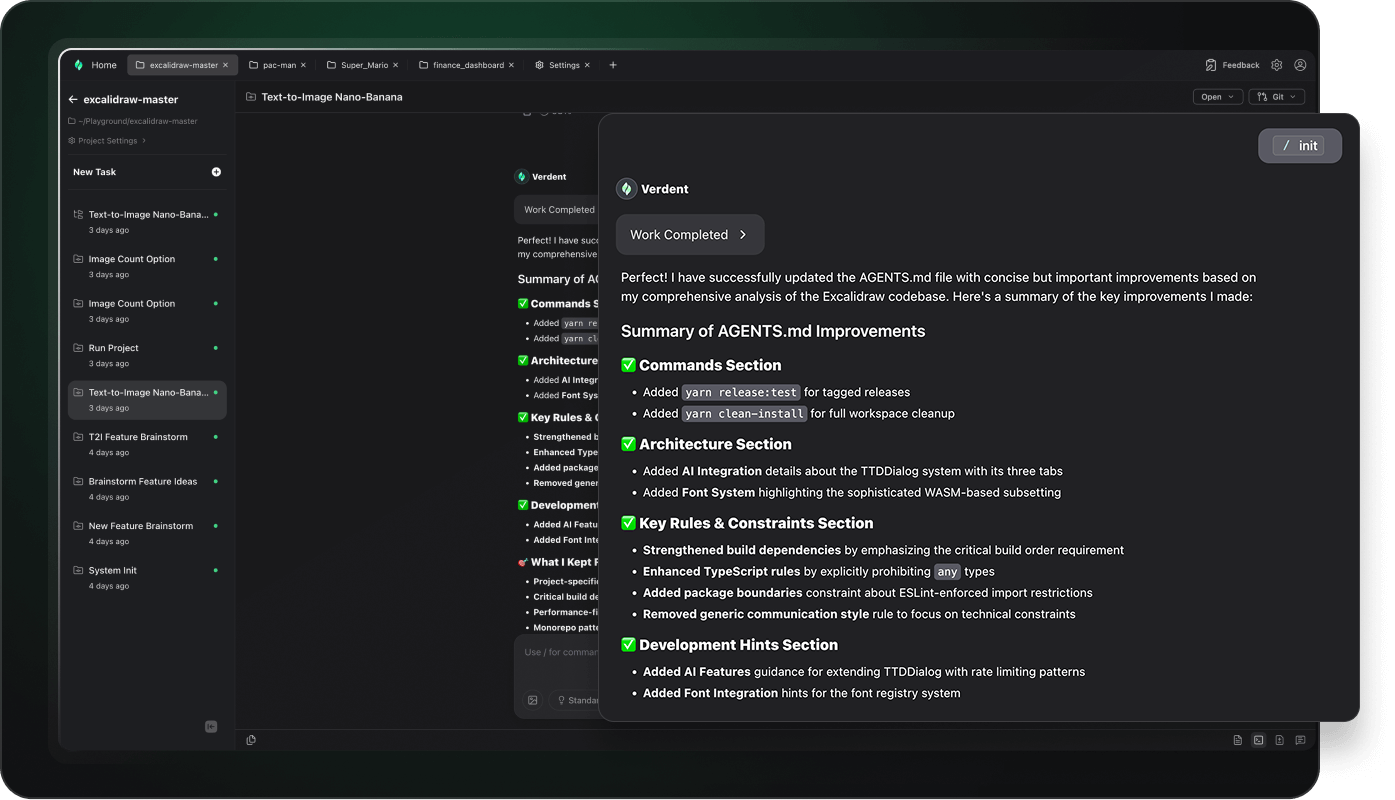This screenshot has width=1395, height=800.
Task: Close the Super_Mario tab
Action: [396, 65]
